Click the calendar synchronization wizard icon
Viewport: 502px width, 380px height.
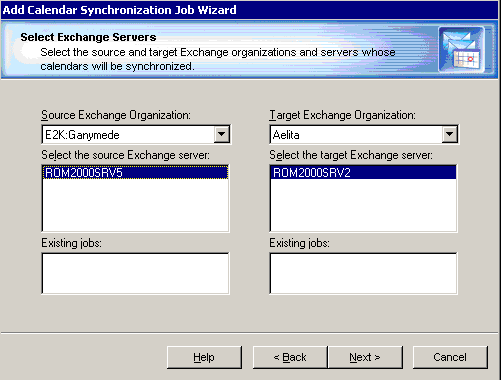point(461,49)
